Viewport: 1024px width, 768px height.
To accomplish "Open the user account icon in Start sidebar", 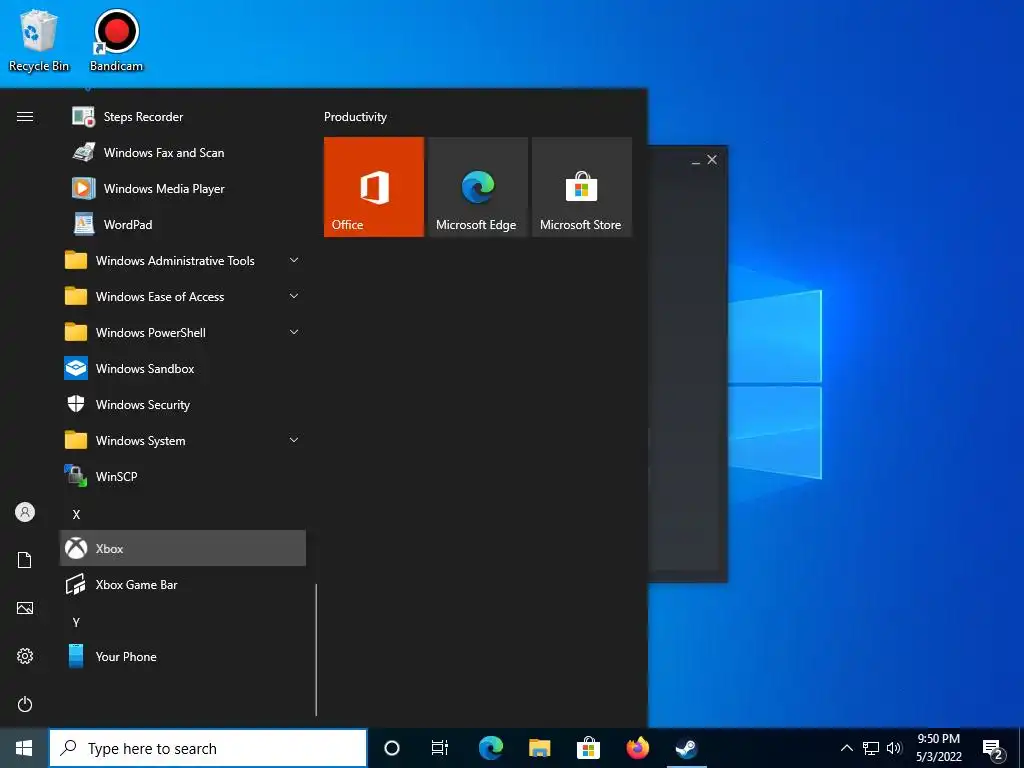I will click(x=25, y=512).
